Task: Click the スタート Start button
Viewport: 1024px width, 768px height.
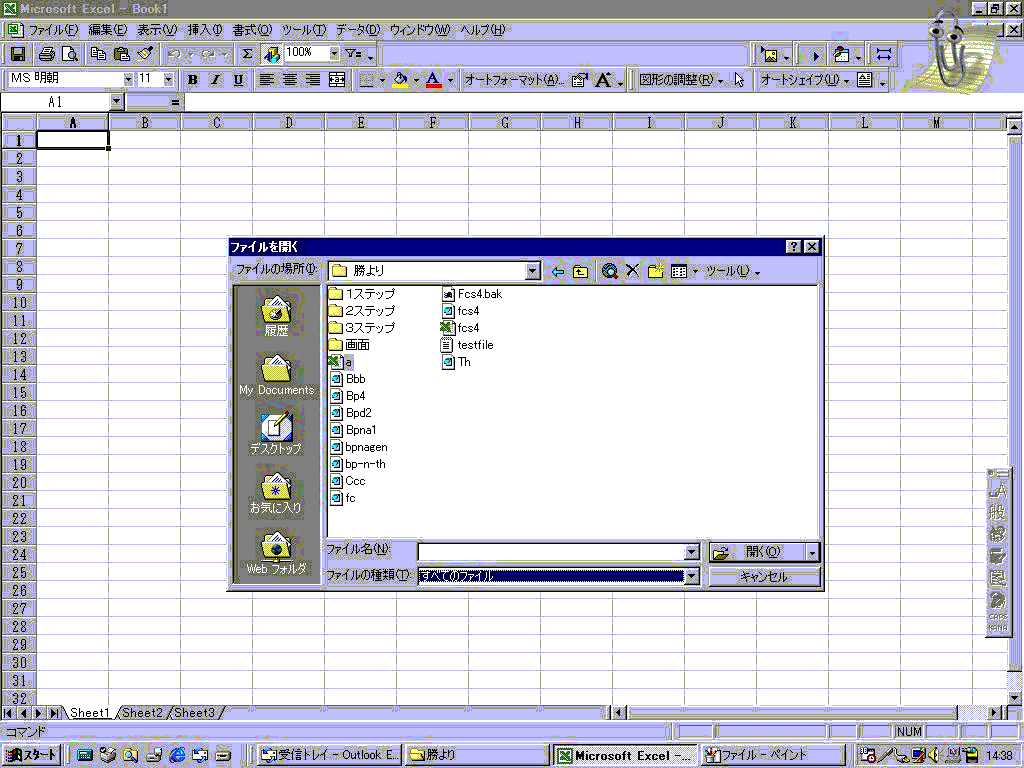Action: 31,755
